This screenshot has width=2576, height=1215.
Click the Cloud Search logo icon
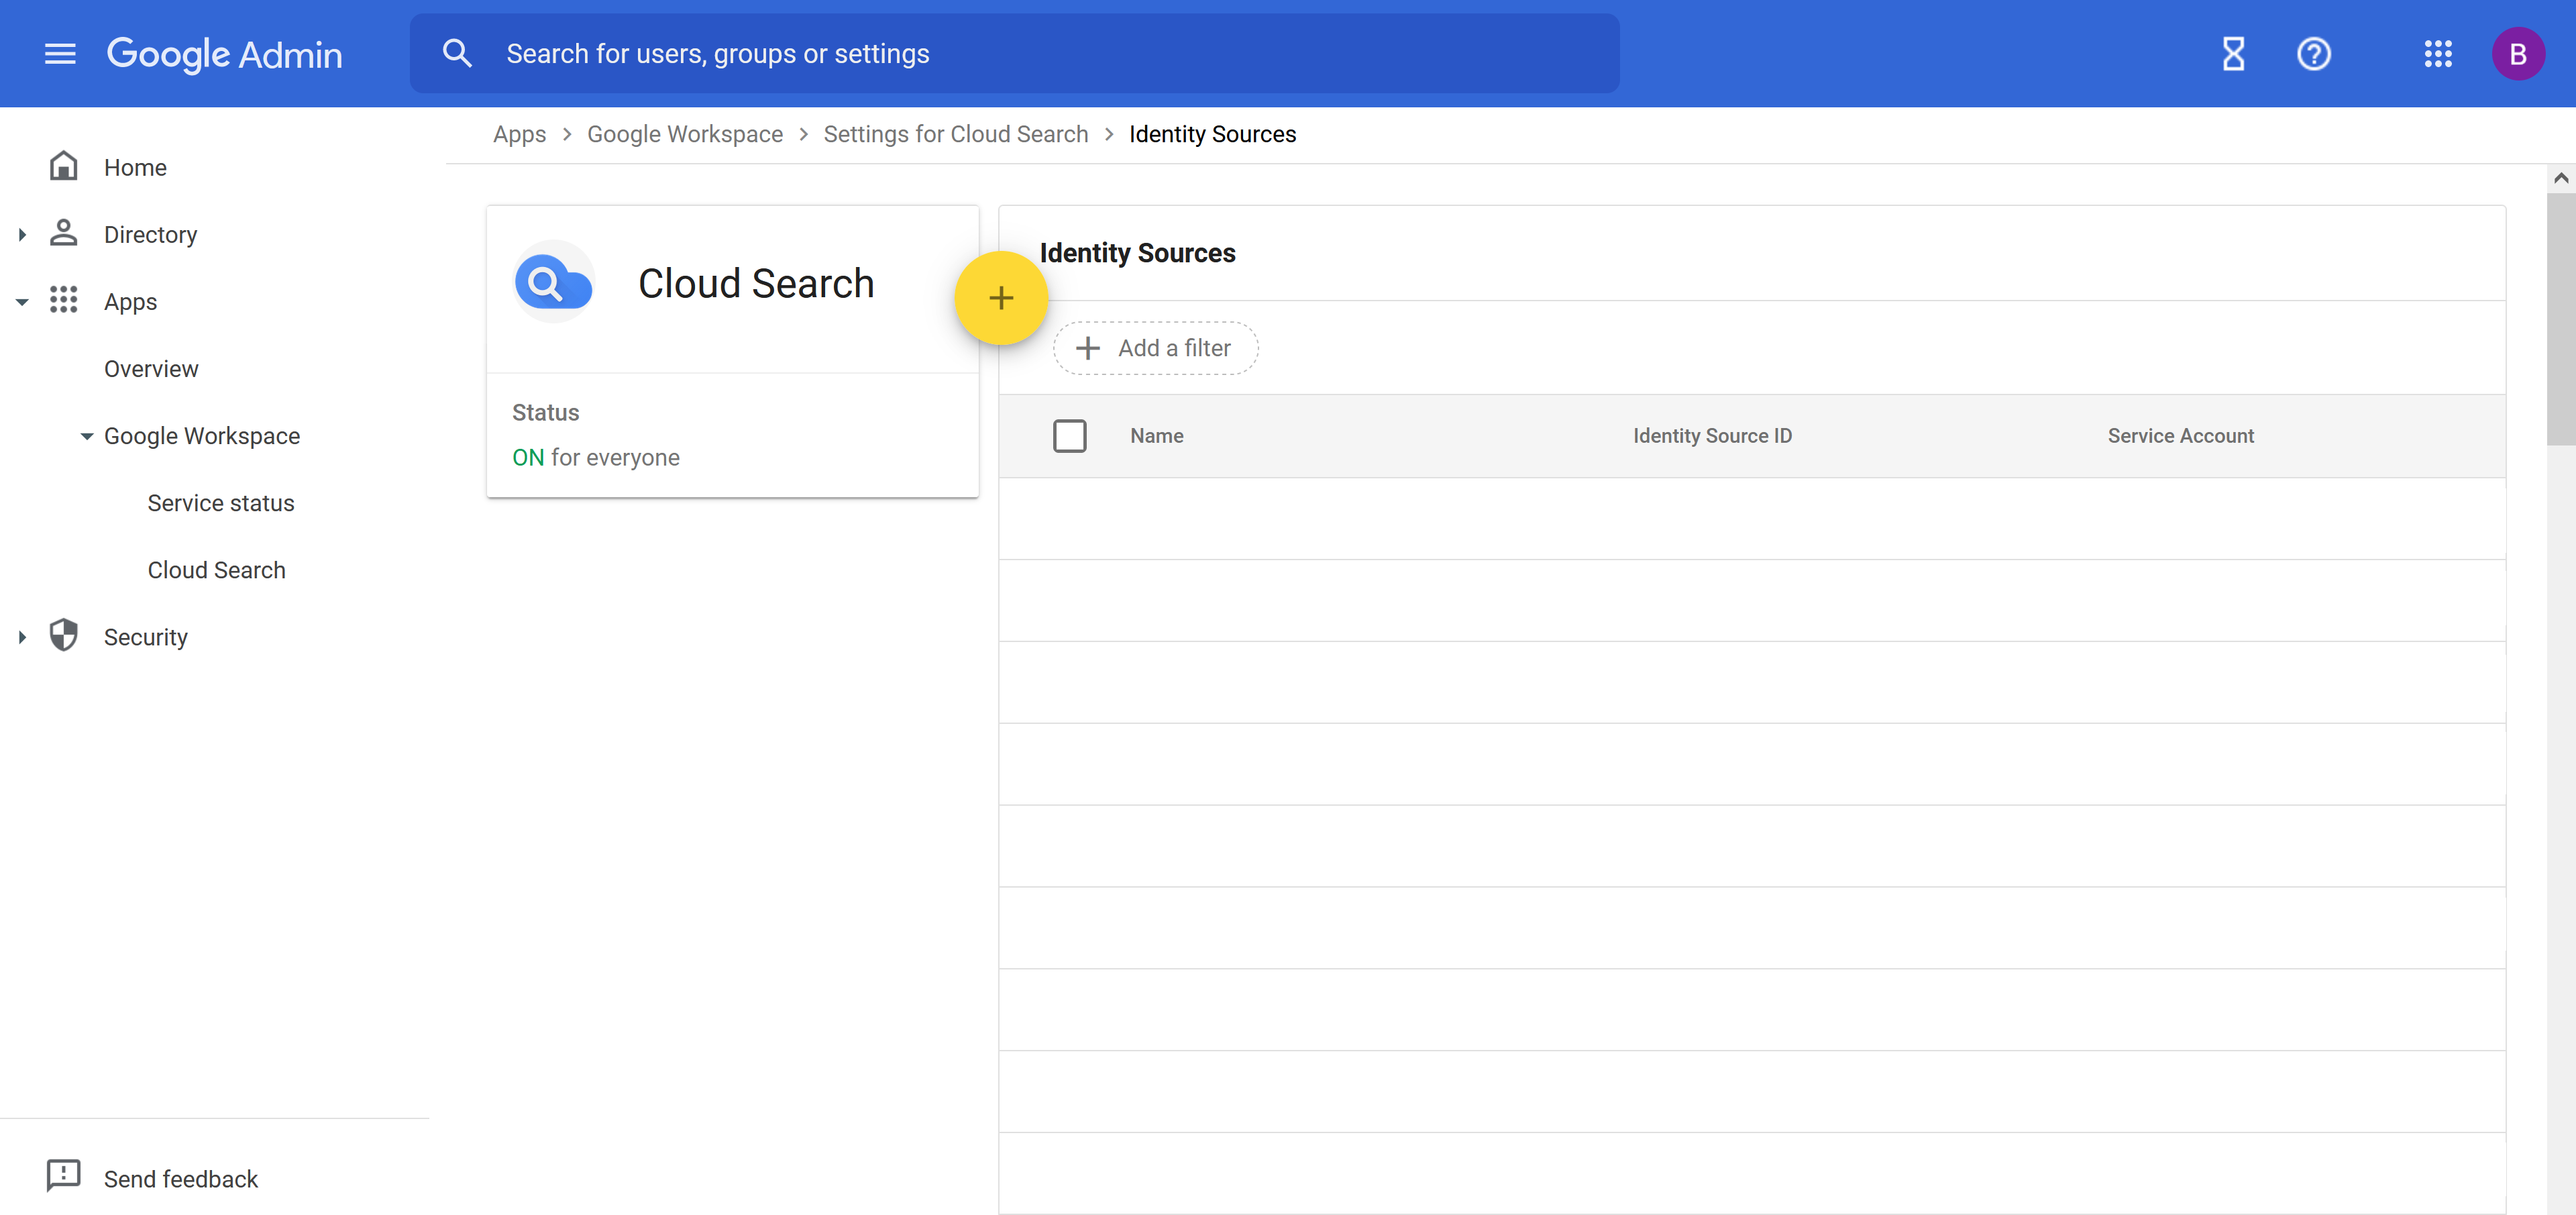(553, 283)
